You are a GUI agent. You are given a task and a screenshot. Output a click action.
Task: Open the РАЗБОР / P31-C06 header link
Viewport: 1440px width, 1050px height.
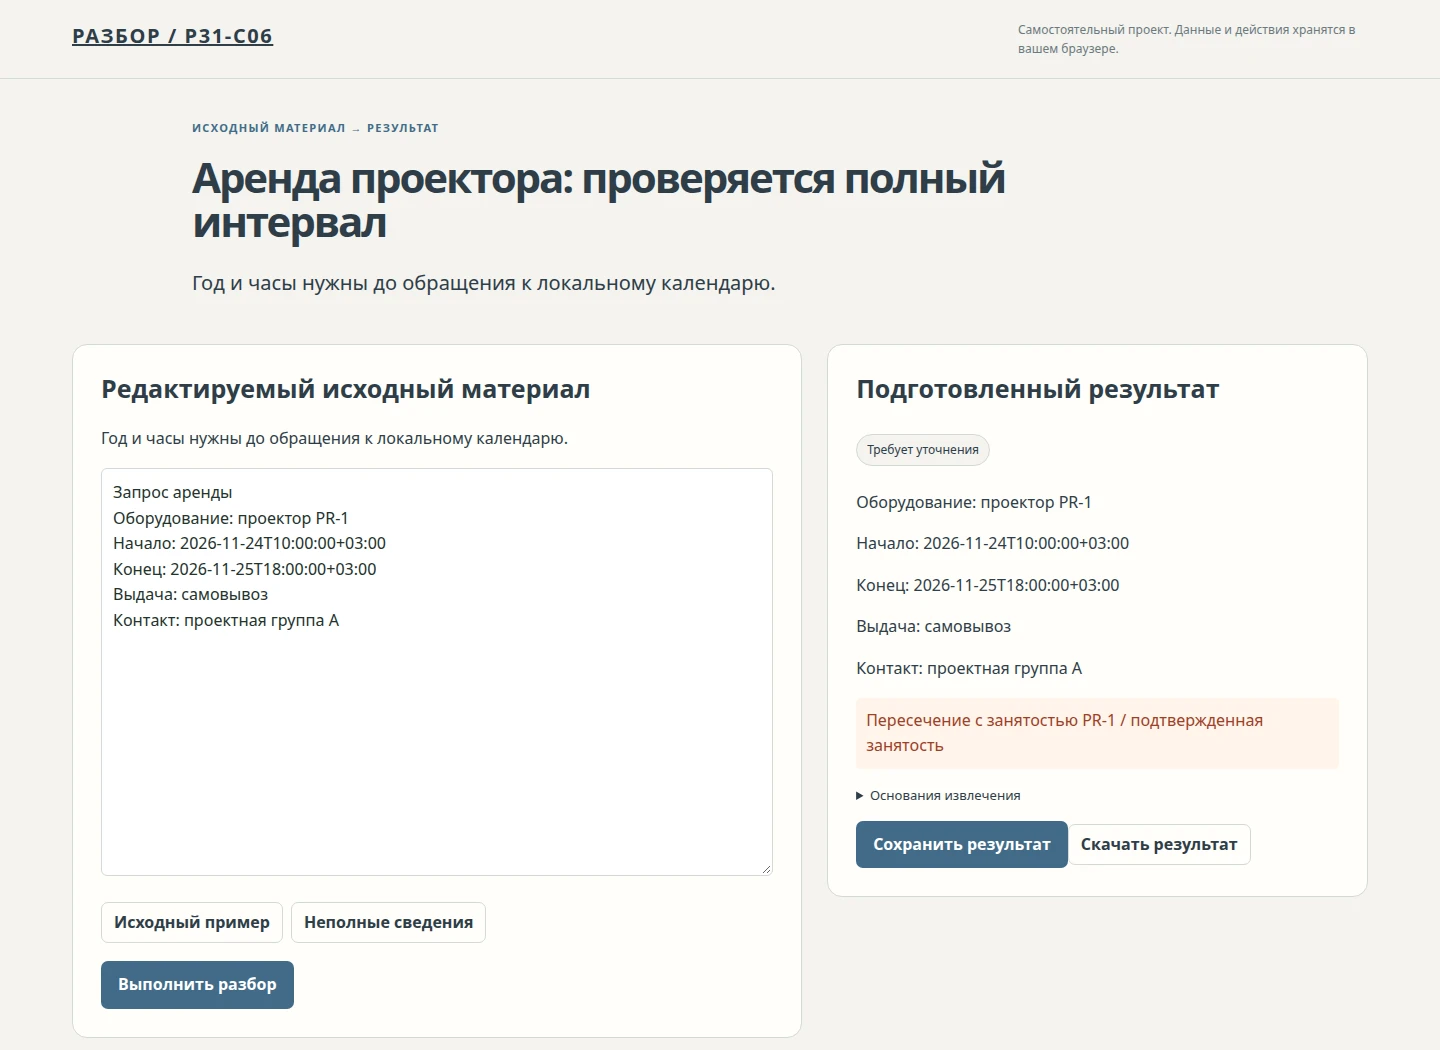click(172, 36)
